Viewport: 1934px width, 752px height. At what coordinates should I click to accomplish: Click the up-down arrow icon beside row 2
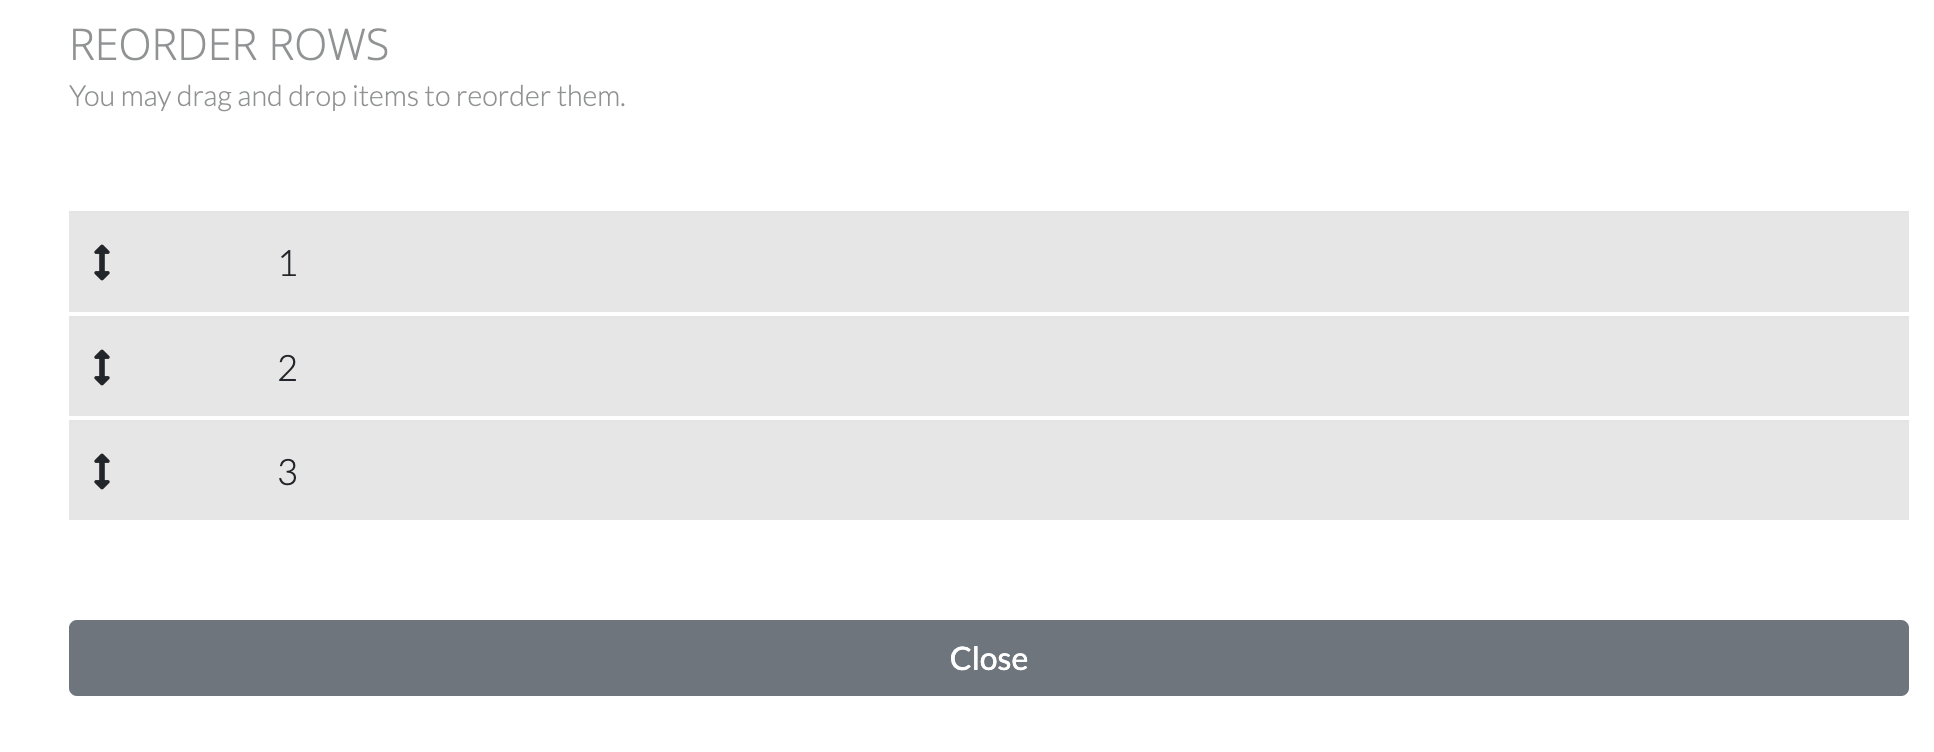(x=101, y=367)
